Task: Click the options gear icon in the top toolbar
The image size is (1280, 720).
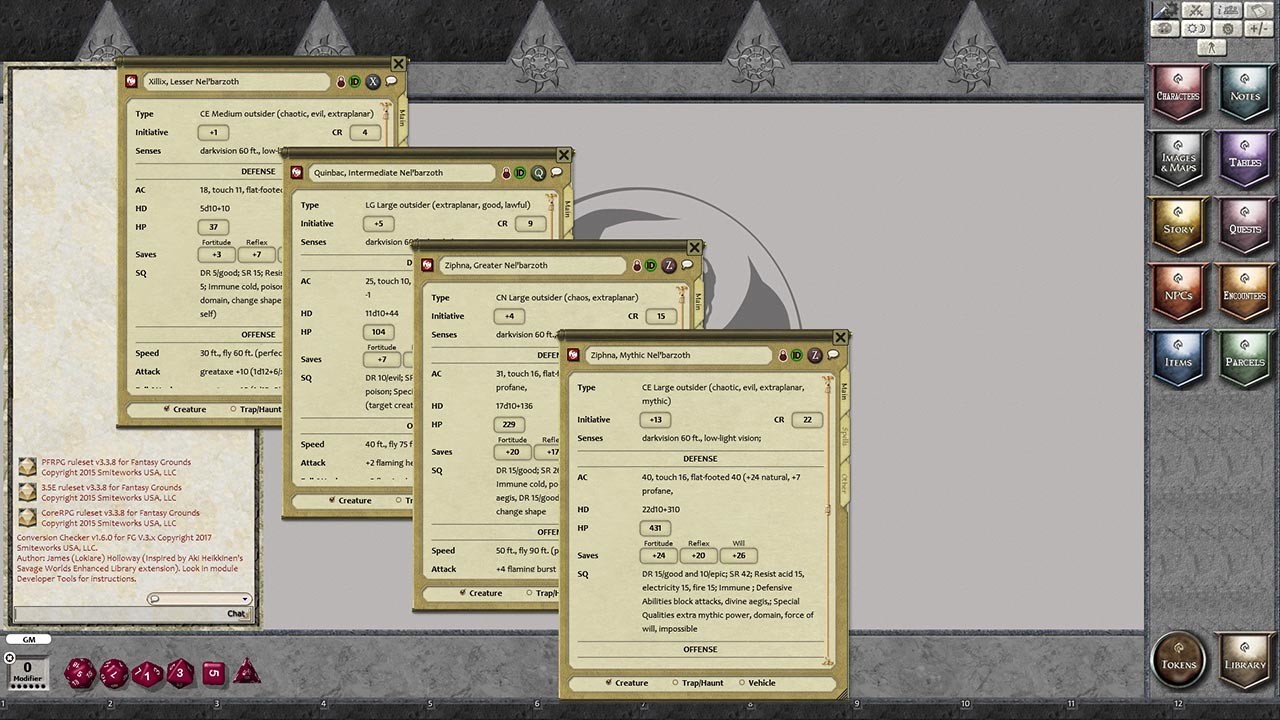Action: [1227, 28]
